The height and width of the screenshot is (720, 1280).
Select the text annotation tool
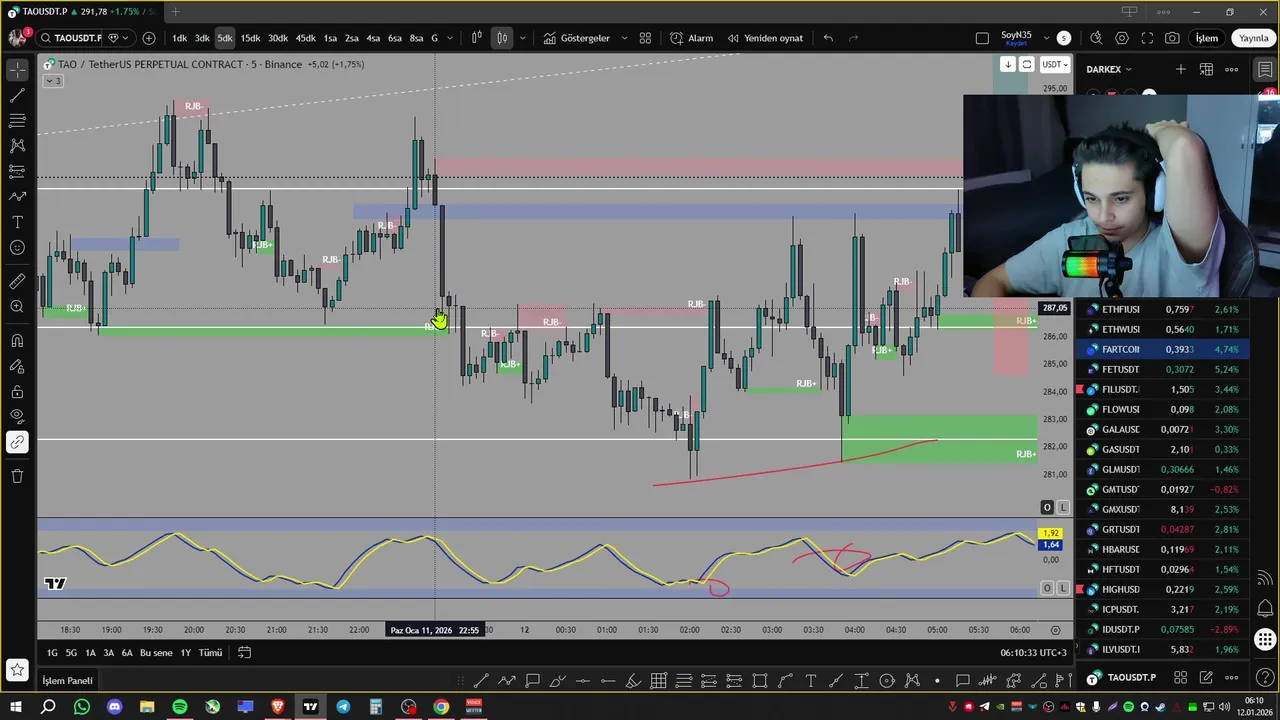(x=17, y=222)
